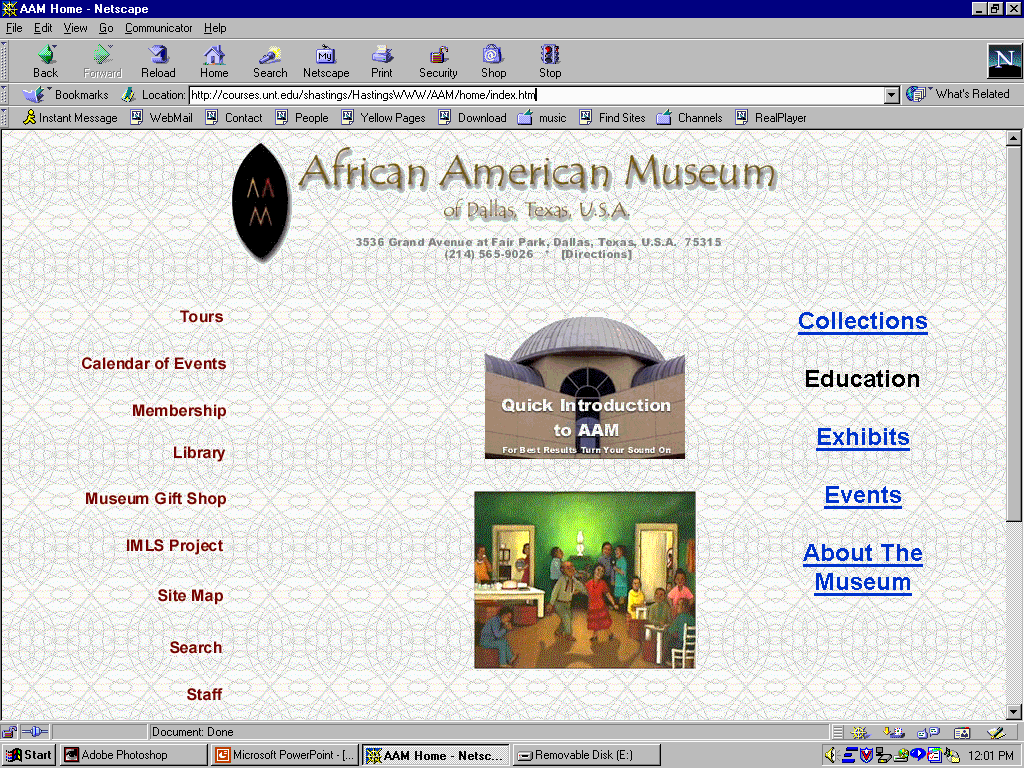Reload the current page
The image size is (1024, 768).
click(158, 61)
